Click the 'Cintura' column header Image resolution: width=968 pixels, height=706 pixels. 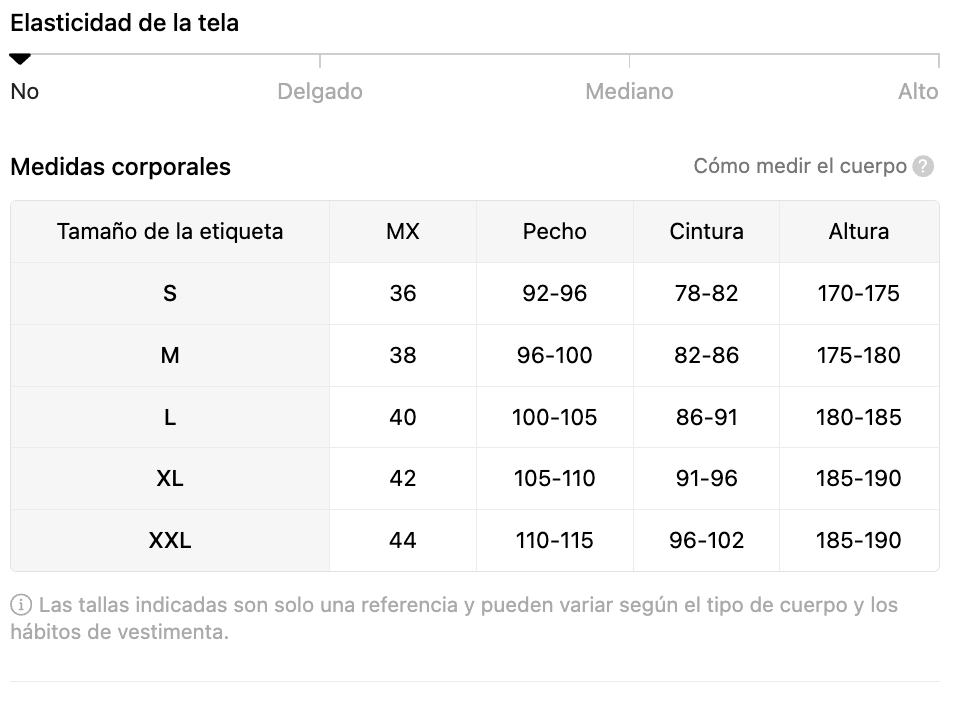[706, 231]
